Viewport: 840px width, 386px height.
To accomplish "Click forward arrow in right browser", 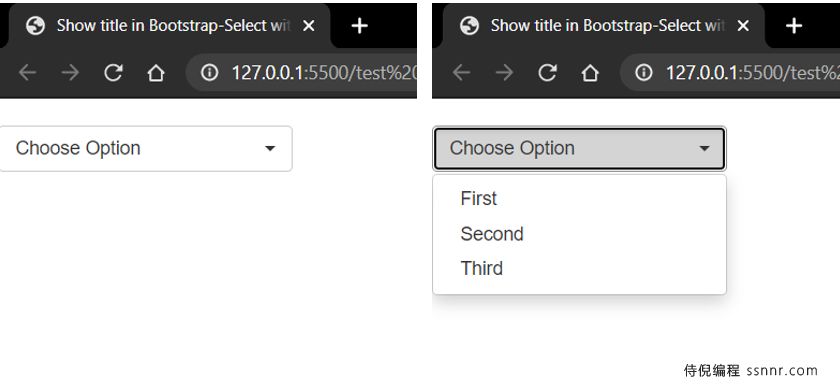I will 504,72.
